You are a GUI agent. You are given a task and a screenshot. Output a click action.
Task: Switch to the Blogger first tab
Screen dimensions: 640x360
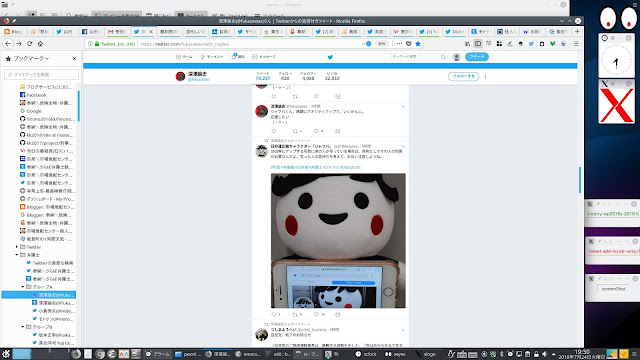[13, 31]
